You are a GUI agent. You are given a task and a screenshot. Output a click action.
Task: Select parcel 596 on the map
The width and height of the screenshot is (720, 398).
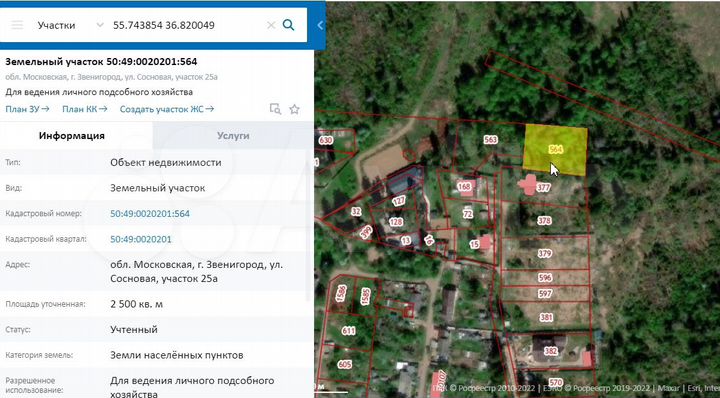(545, 278)
